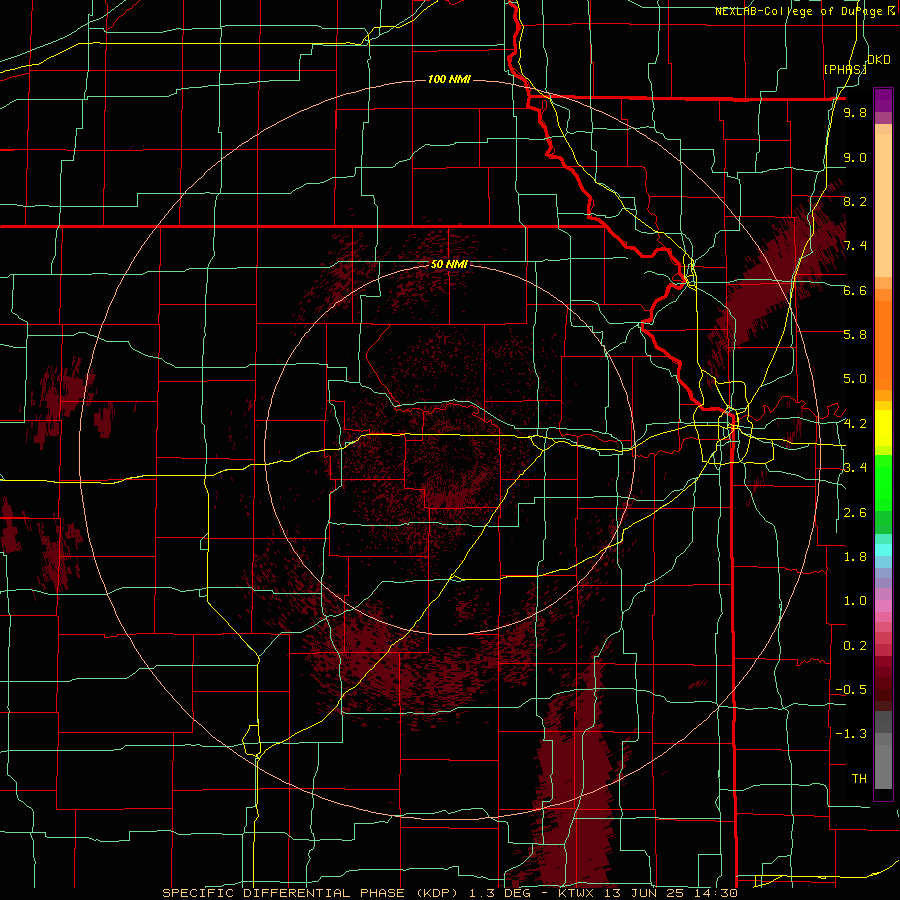The height and width of the screenshot is (900, 900).
Task: Click the yellow segment of the color bar
Action: pyautogui.click(x=883, y=428)
